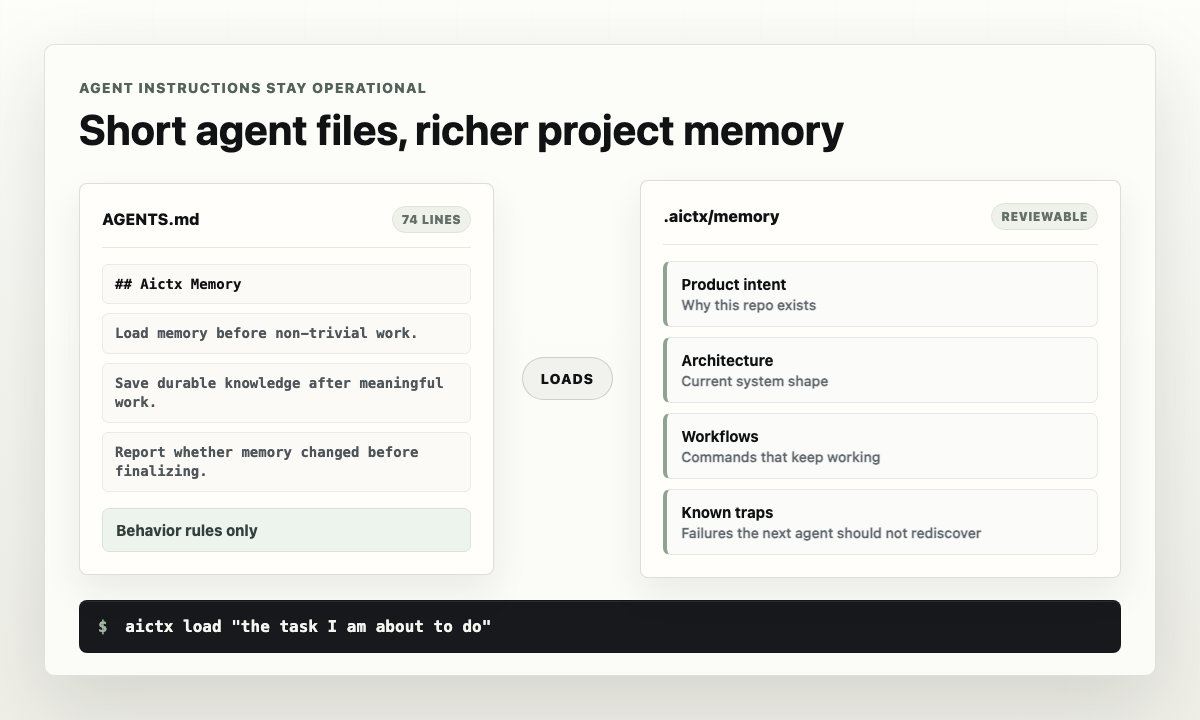Viewport: 1200px width, 720px height.
Task: Select 'Load memory before non-trivial work.' line
Action: [286, 333]
